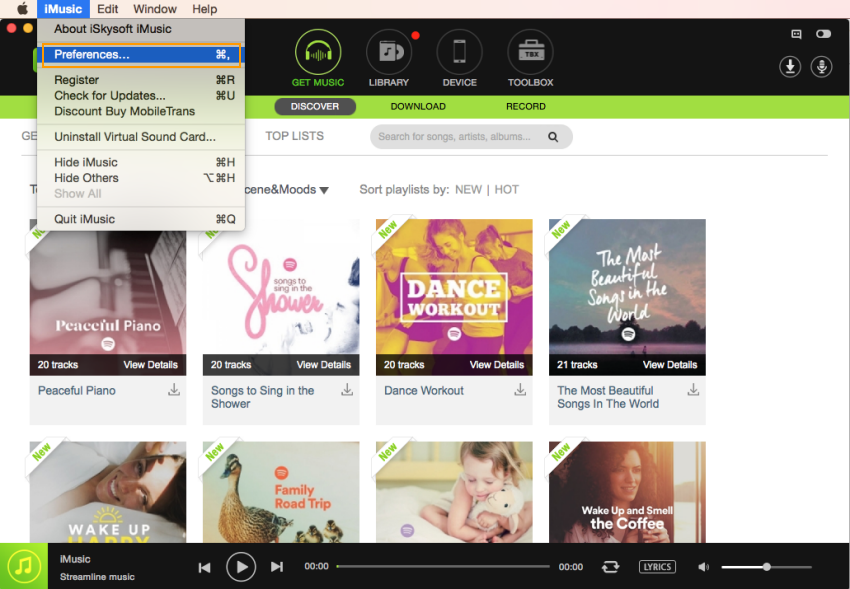This screenshot has height=589, width=850.
Task: Open the child with teddy playlist cover
Action: click(x=454, y=492)
